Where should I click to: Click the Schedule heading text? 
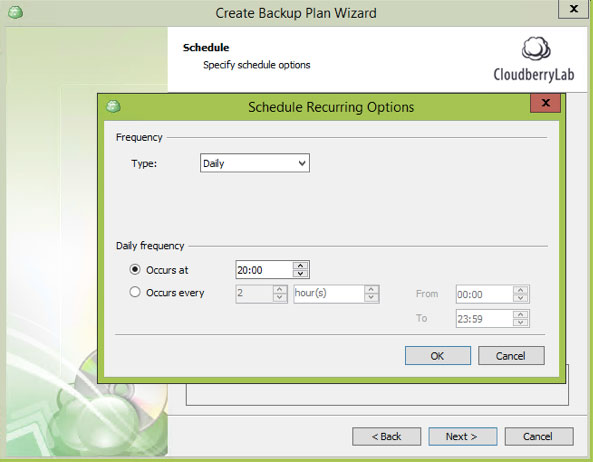click(206, 47)
